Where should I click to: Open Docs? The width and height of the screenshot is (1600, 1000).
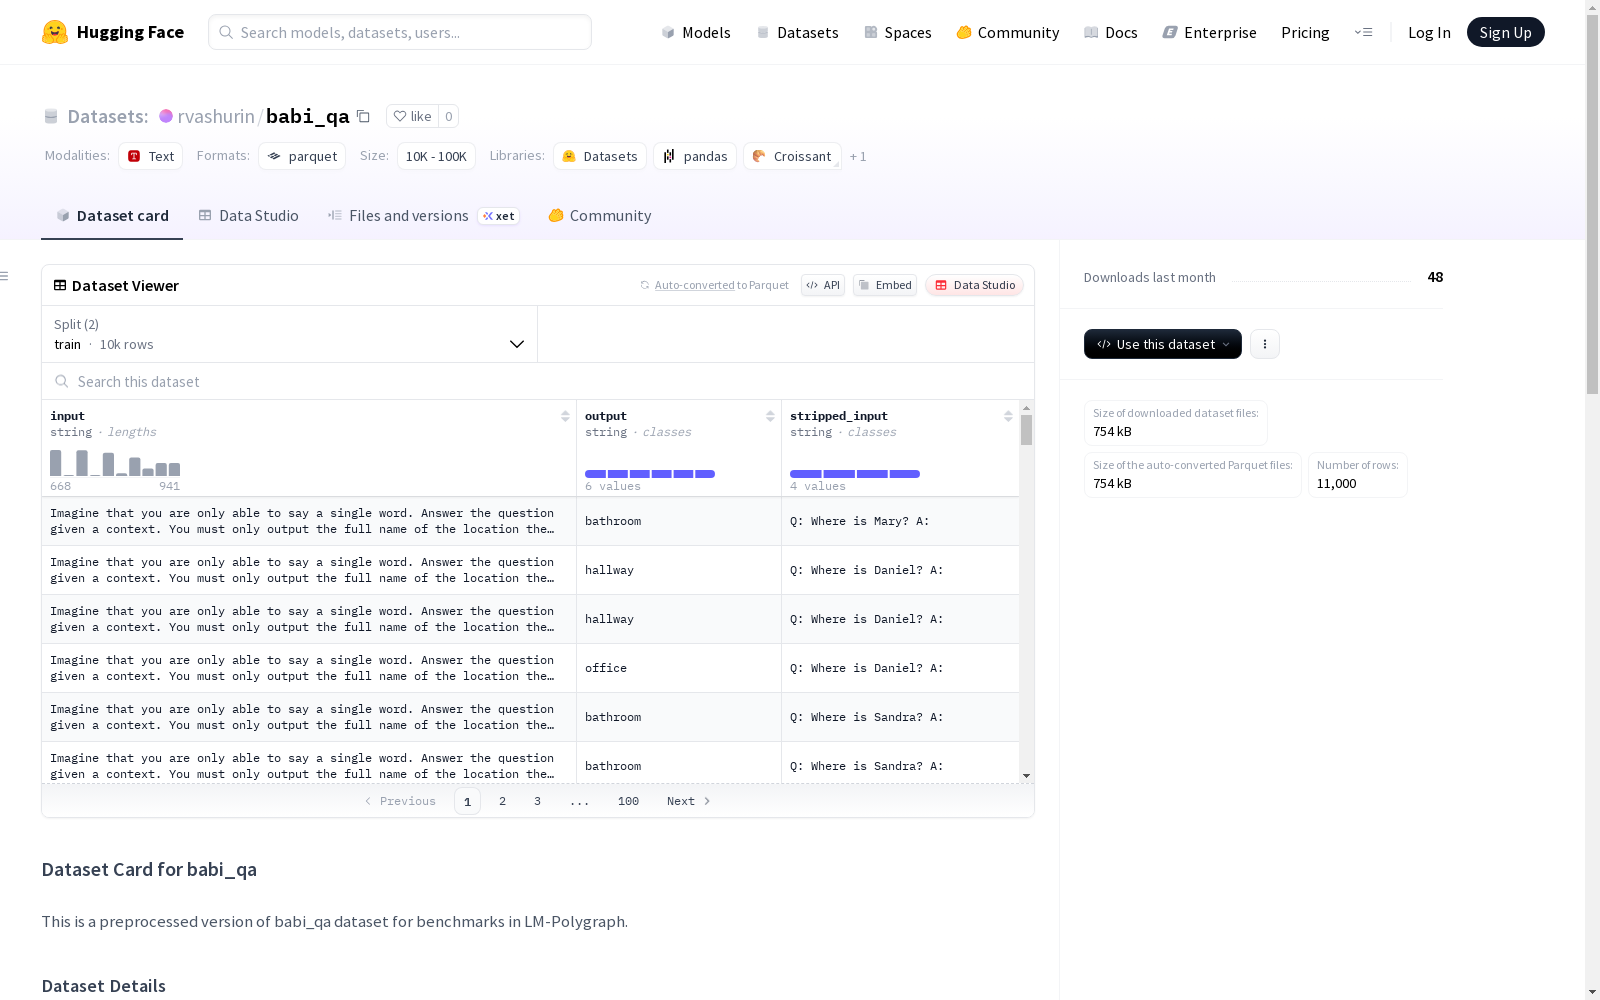pos(1111,32)
